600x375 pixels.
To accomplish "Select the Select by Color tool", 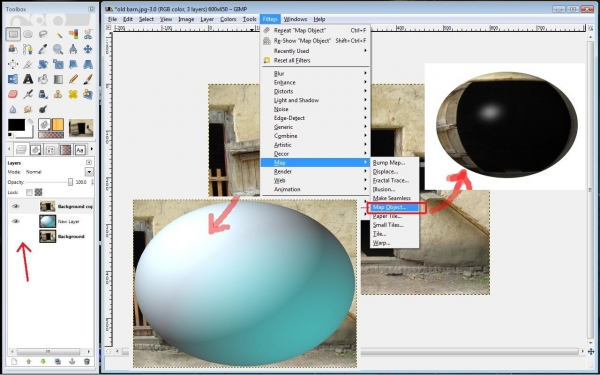I will tap(73, 34).
